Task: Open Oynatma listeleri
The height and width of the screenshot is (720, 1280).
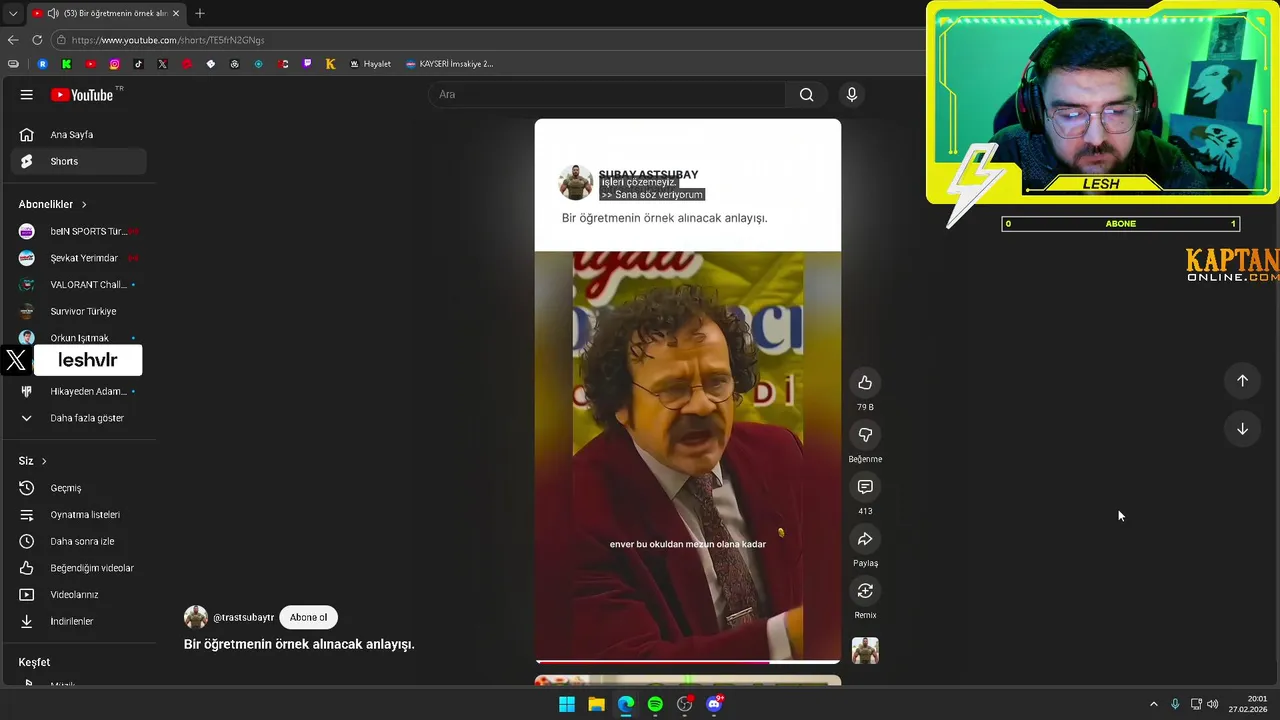Action: coord(78,515)
